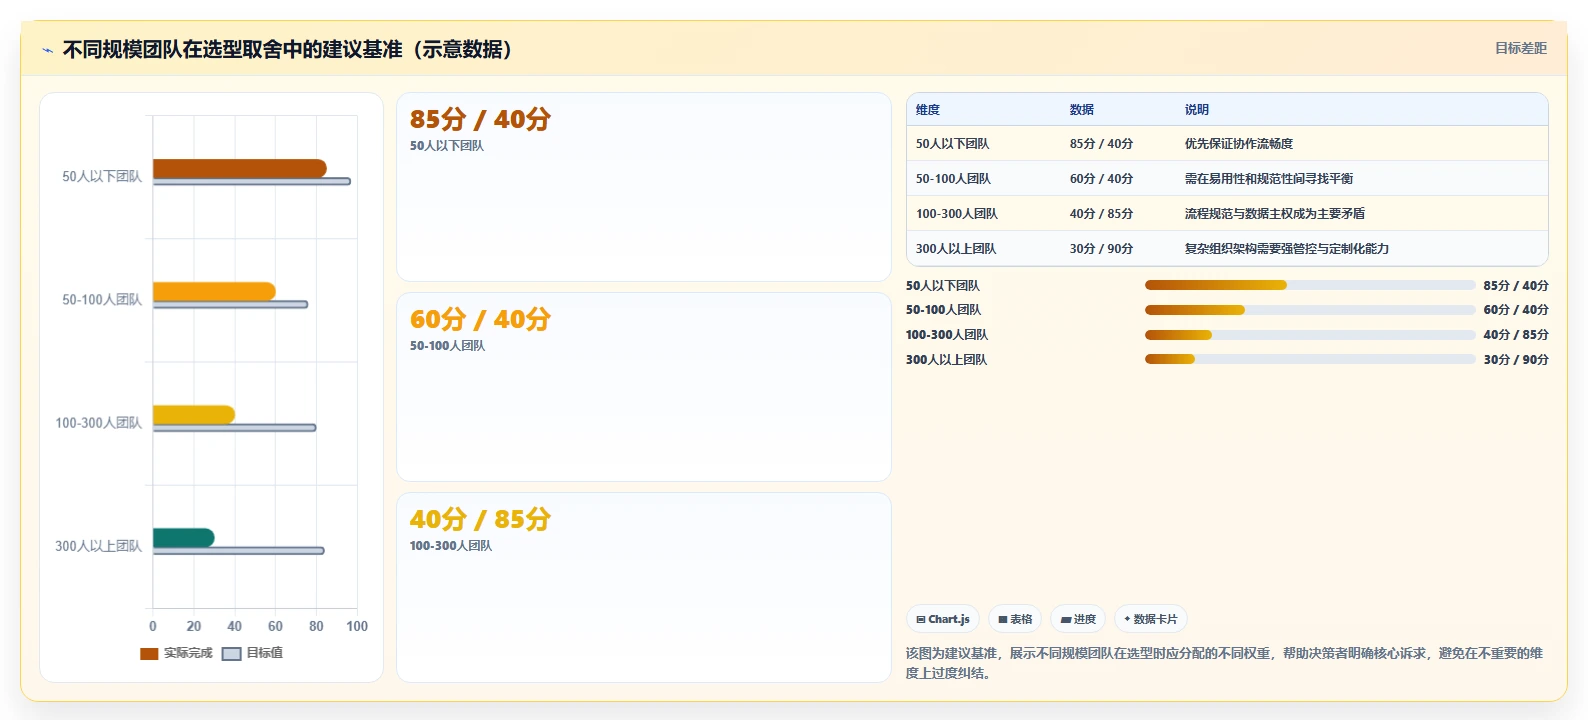Image resolution: width=1588 pixels, height=720 pixels.
Task: Click table data cell 30分 / 90分
Action: point(1101,249)
